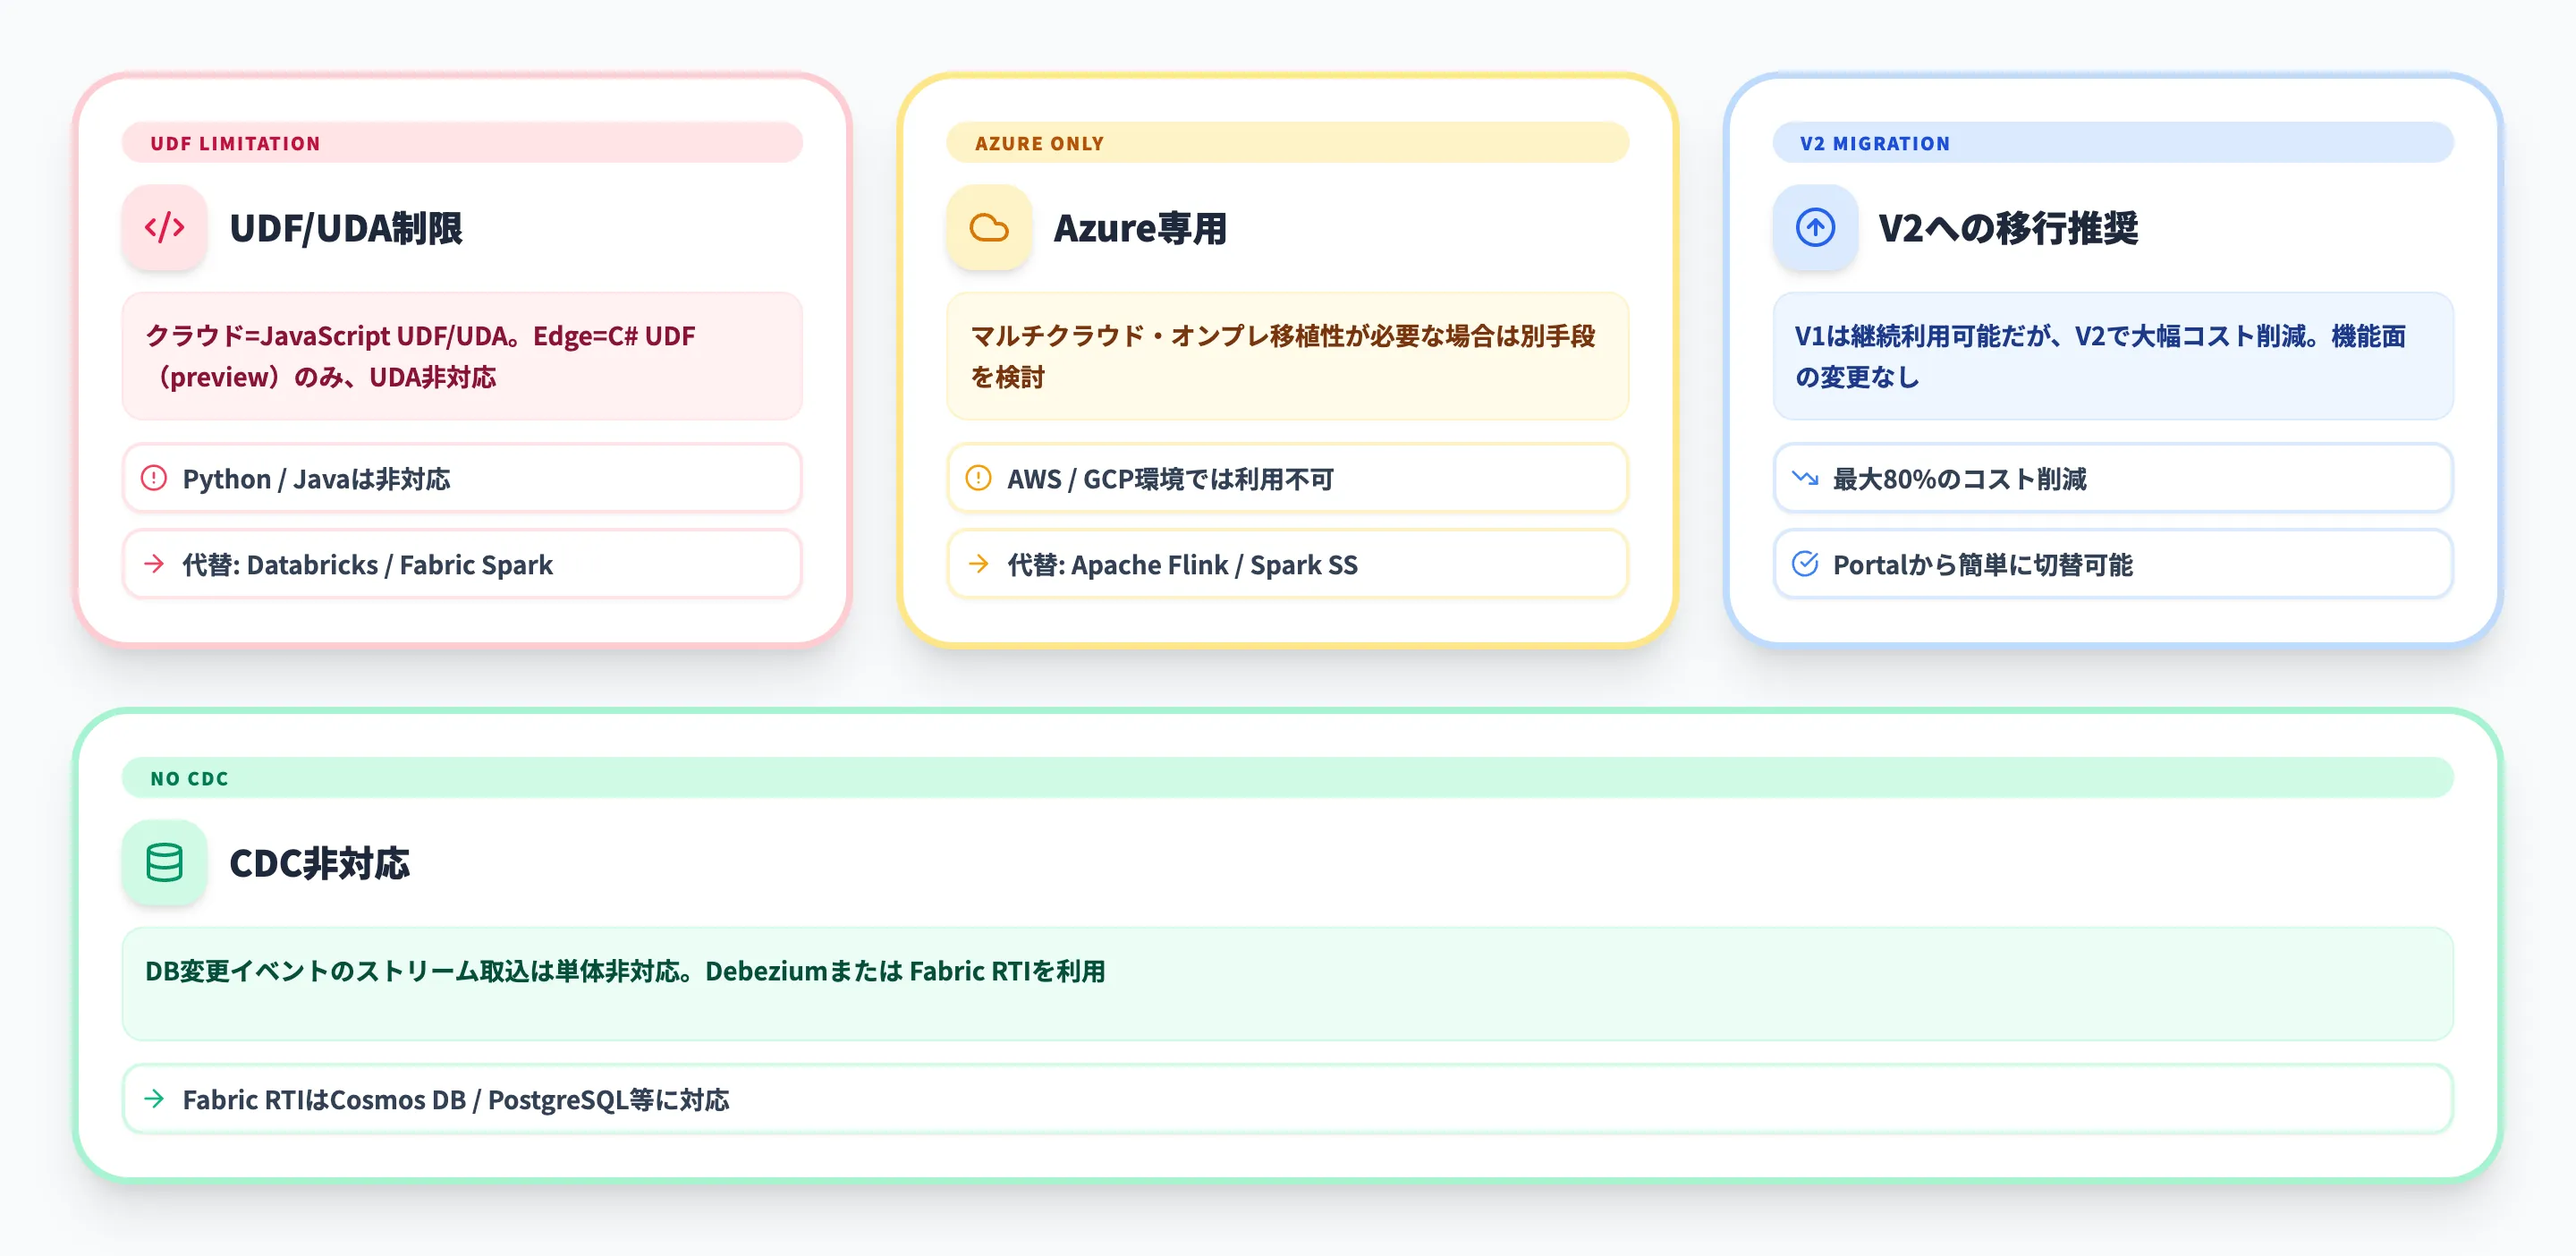Click the checkmark icon beside Portalから簡単に切替可能
Image resolution: width=2576 pixels, height=1256 pixels.
coord(1806,564)
